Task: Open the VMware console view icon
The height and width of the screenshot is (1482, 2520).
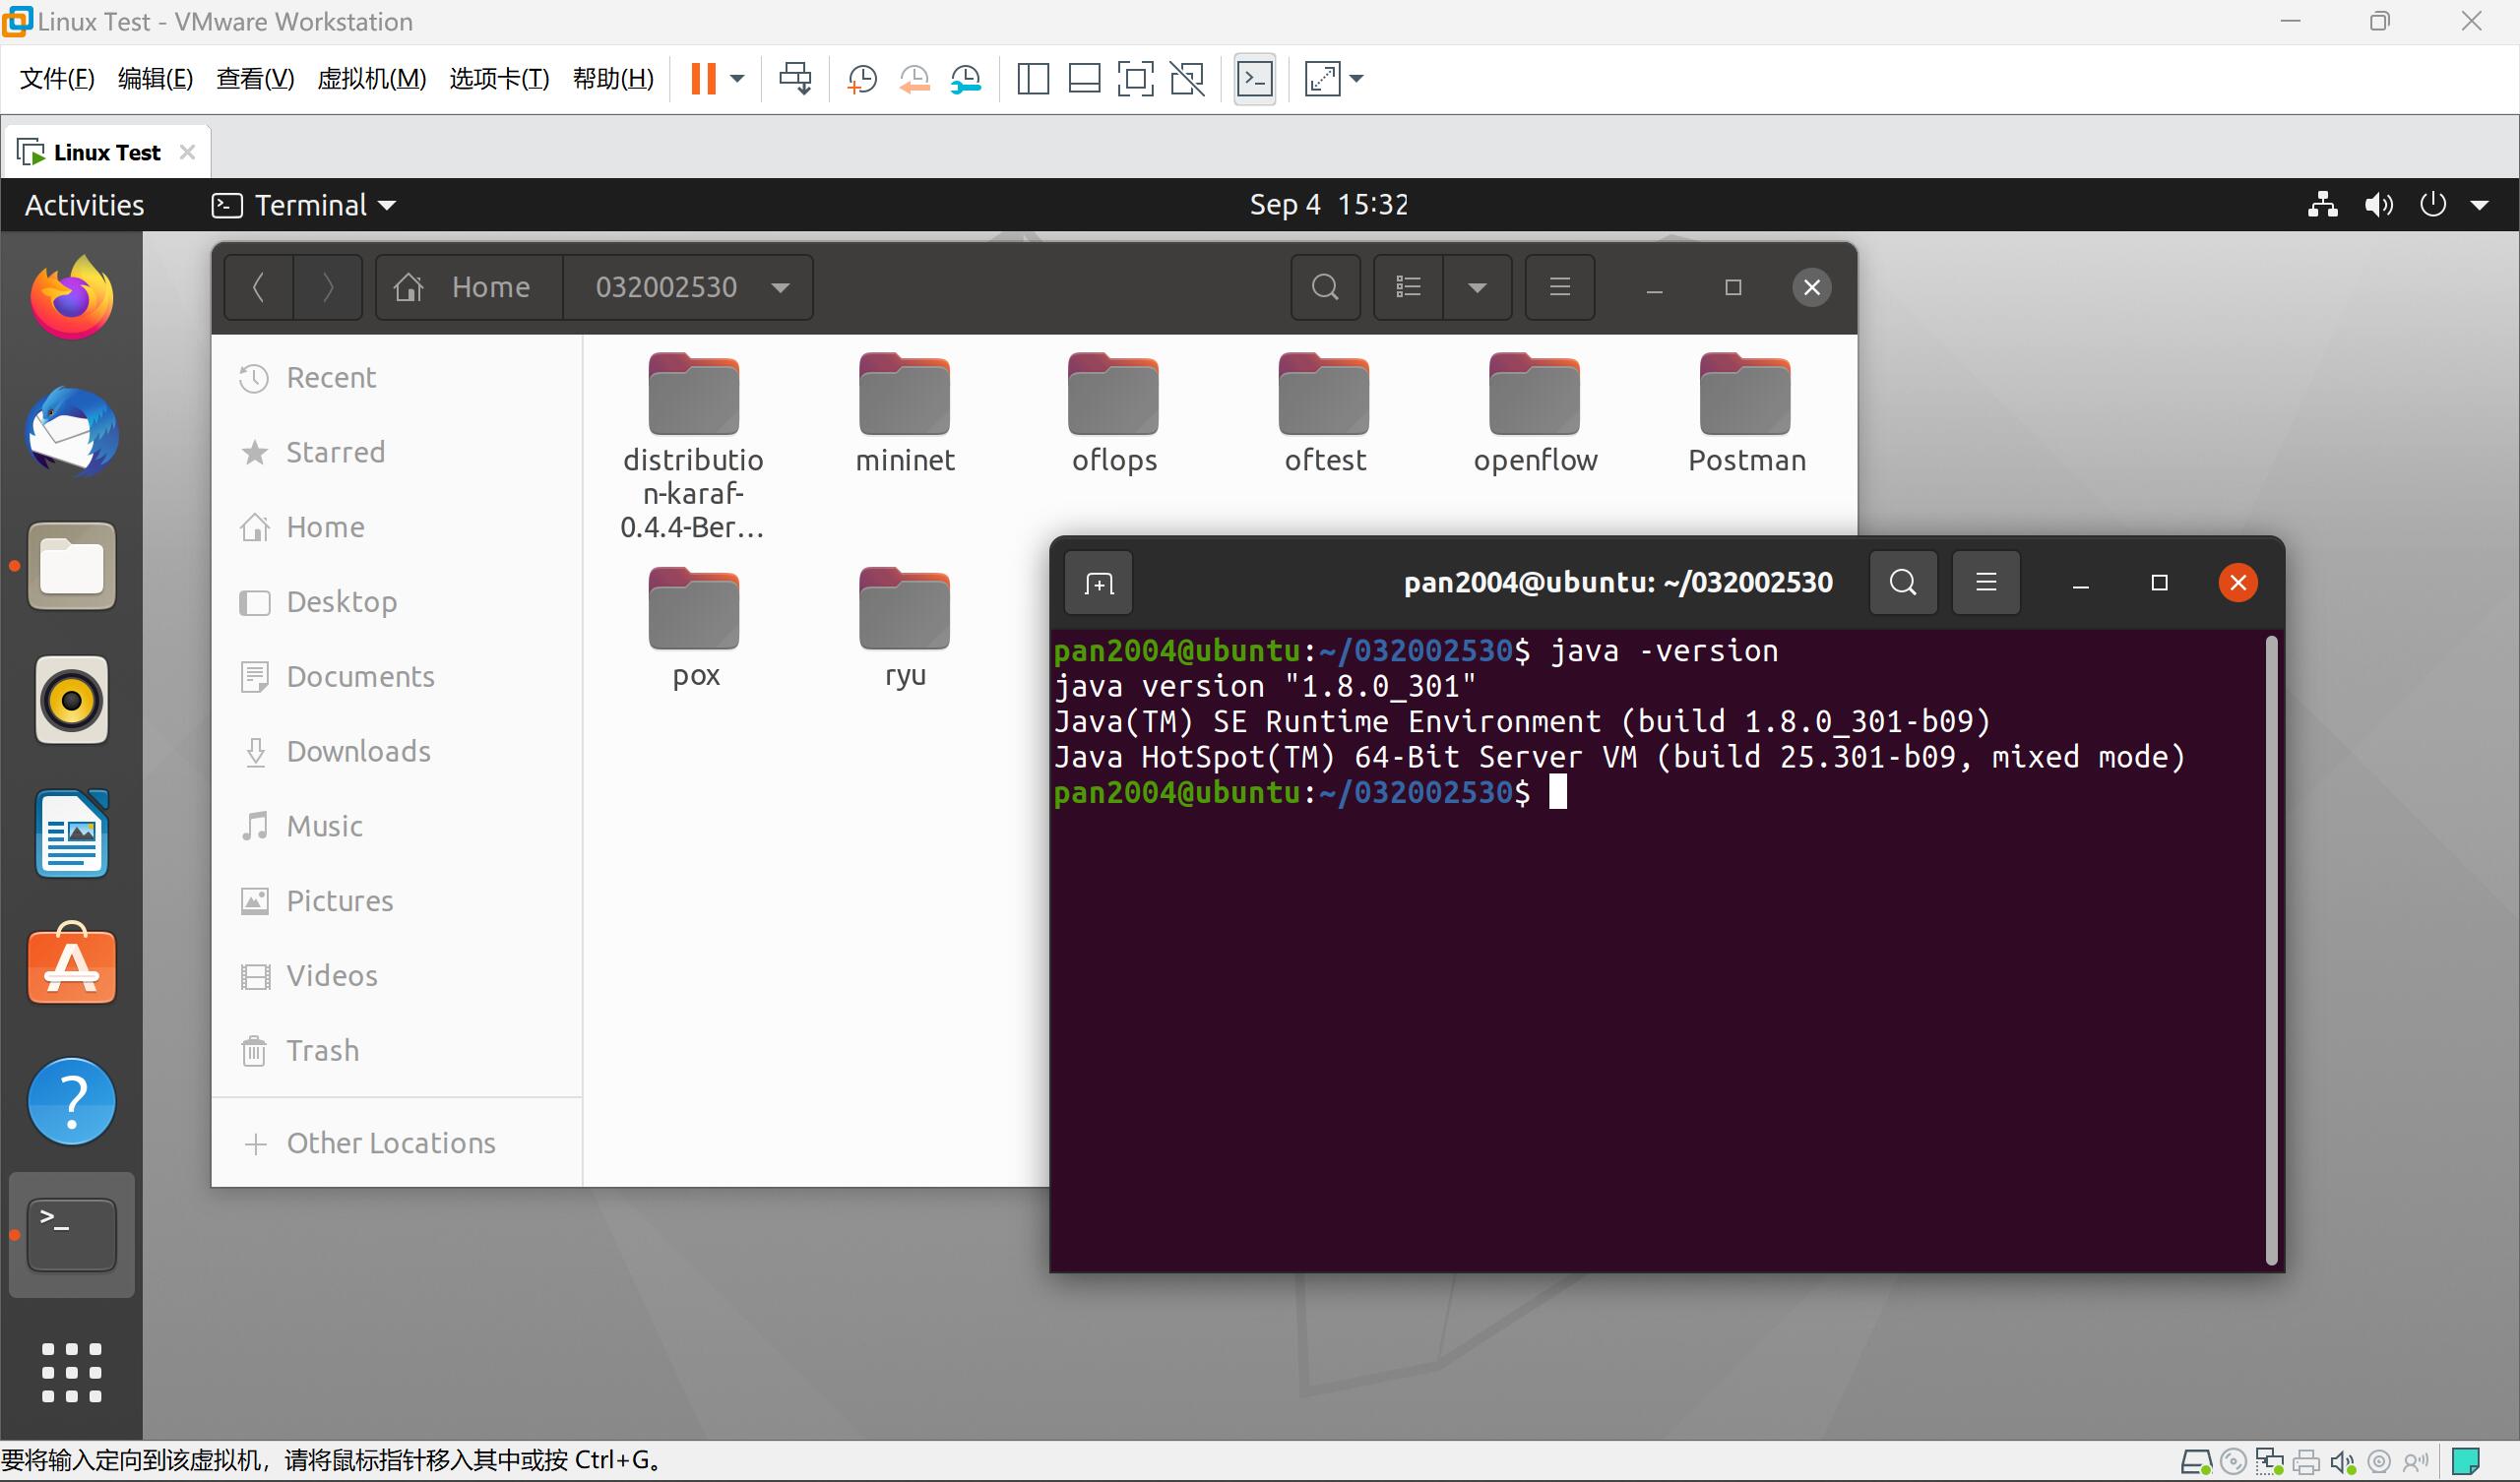Action: pos(1254,79)
